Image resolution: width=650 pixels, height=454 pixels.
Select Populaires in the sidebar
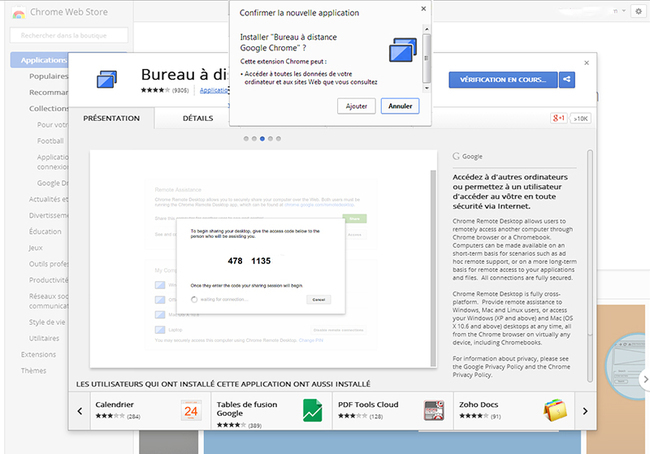tap(48, 76)
